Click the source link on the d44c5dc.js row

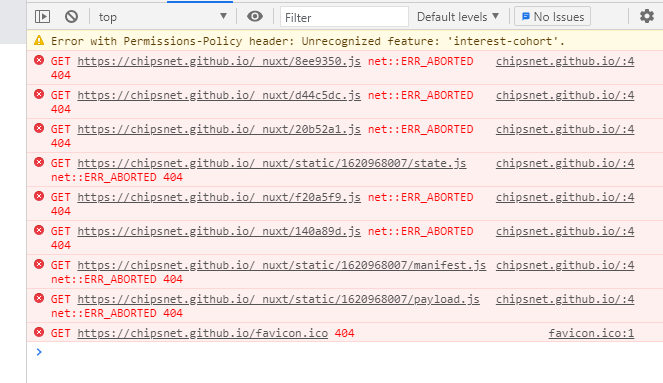click(565, 96)
